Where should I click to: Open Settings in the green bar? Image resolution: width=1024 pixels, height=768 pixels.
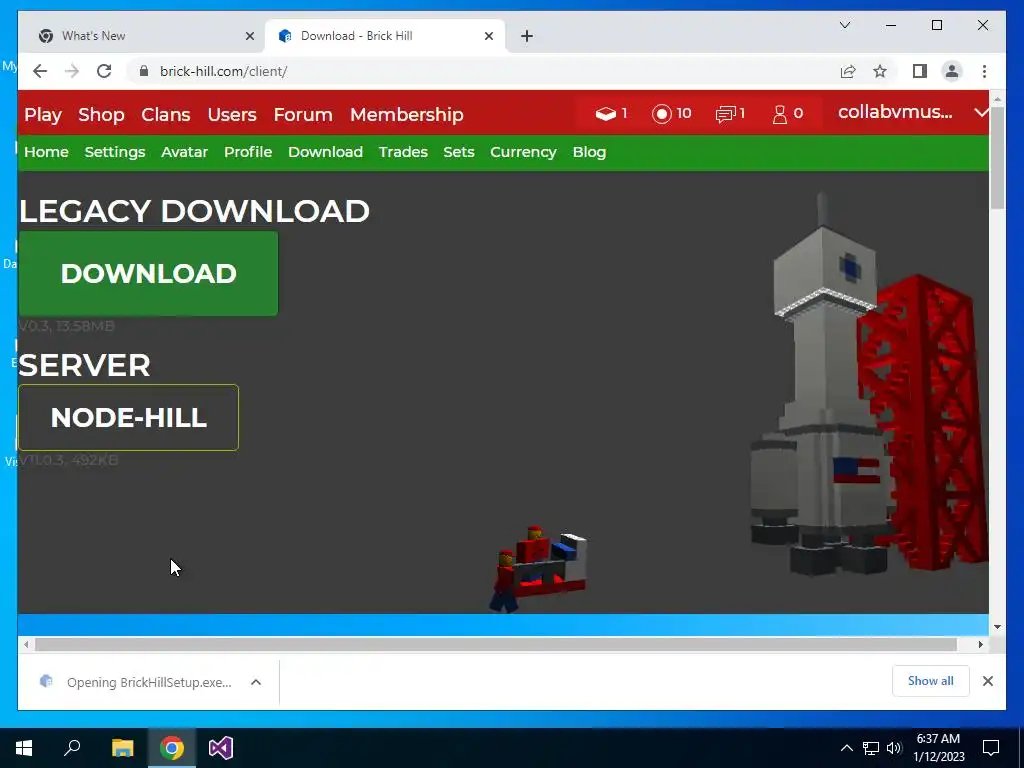115,152
